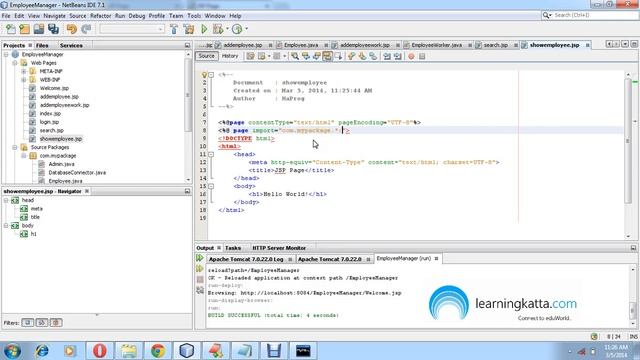Viewport: 640px width, 360px height.
Task: Open the Debug Project dropdown arrow
Action: (227, 29)
